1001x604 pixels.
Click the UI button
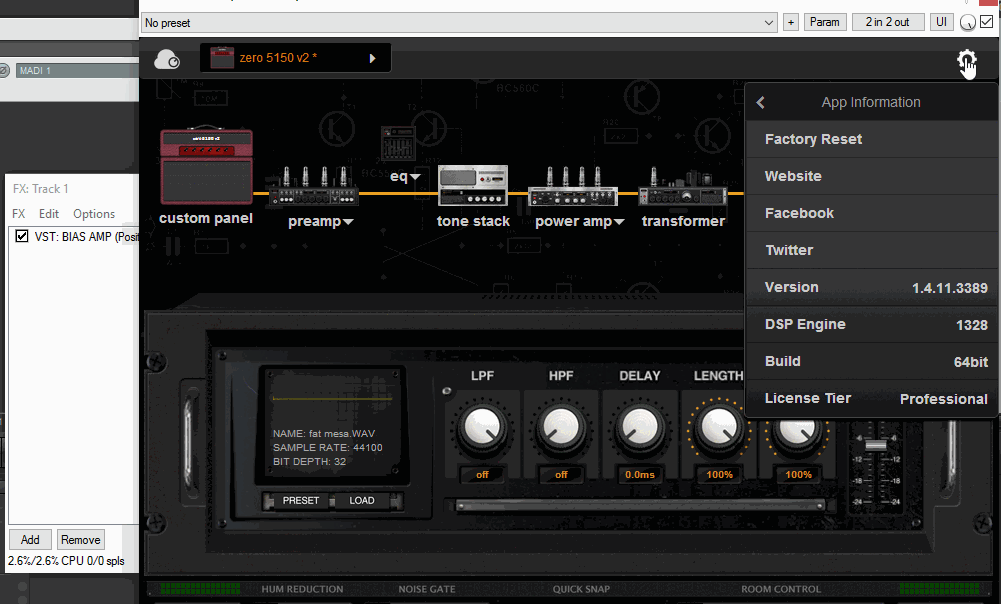pos(941,22)
